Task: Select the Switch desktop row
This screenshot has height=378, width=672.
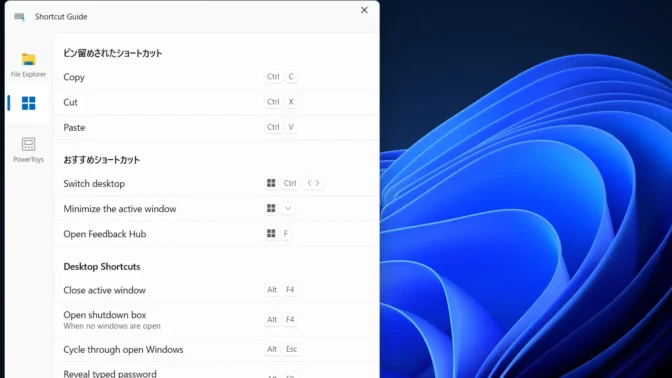Action: pos(216,183)
